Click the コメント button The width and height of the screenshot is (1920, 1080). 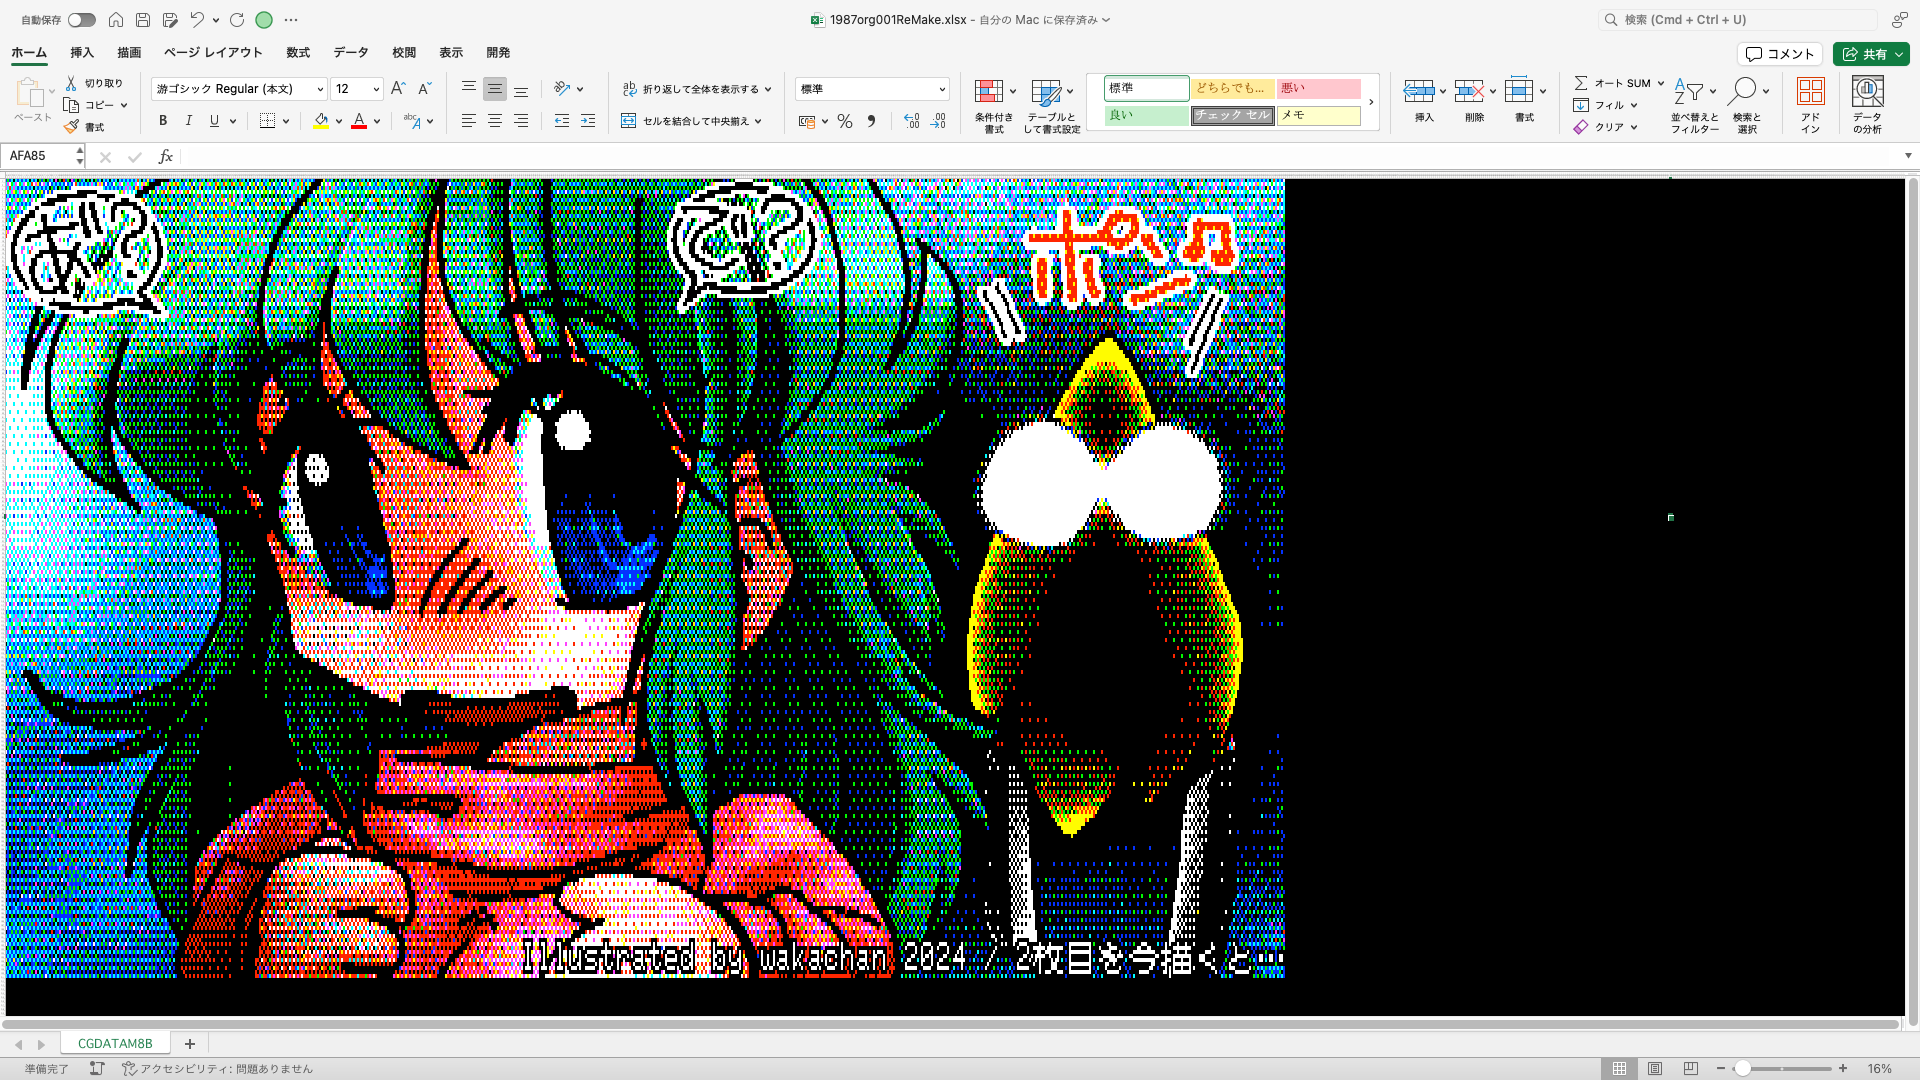point(1780,54)
